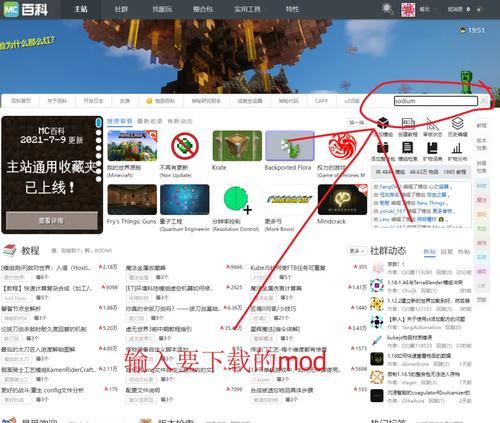500x423 pixels.
Task: Click the box icon for adding a mod
Action: pyautogui.click(x=383, y=123)
